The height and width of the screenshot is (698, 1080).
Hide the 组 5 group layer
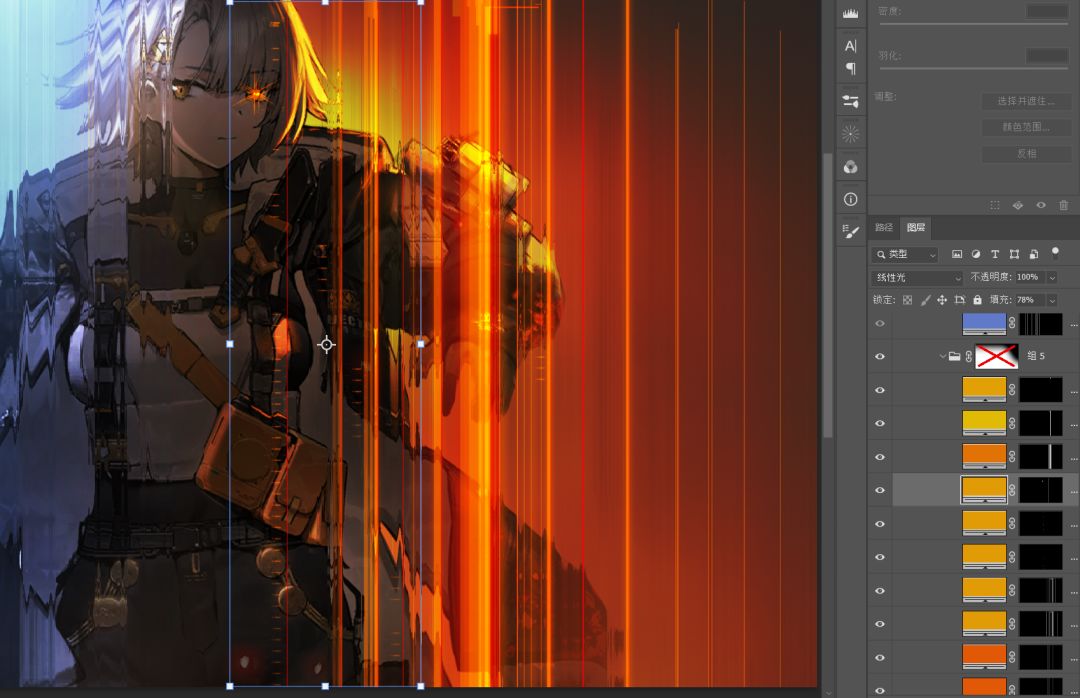click(x=880, y=357)
